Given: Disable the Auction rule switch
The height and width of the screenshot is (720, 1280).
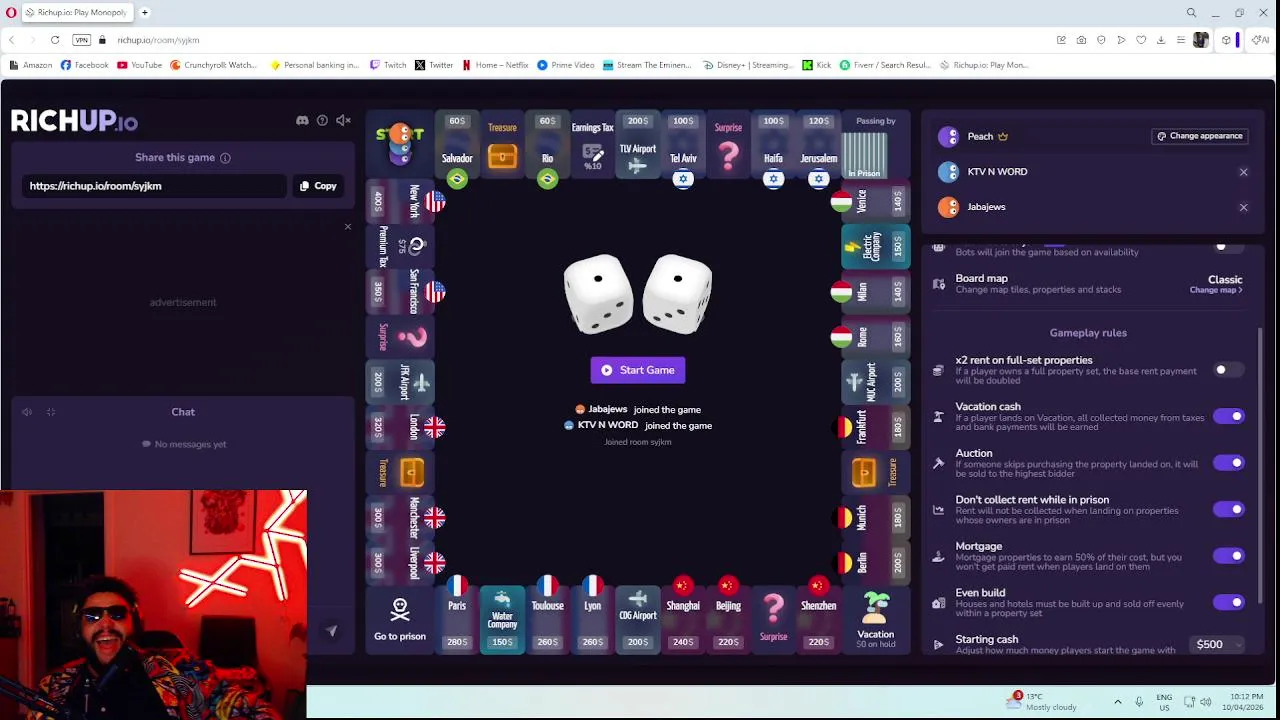Looking at the screenshot, I should [1228, 463].
